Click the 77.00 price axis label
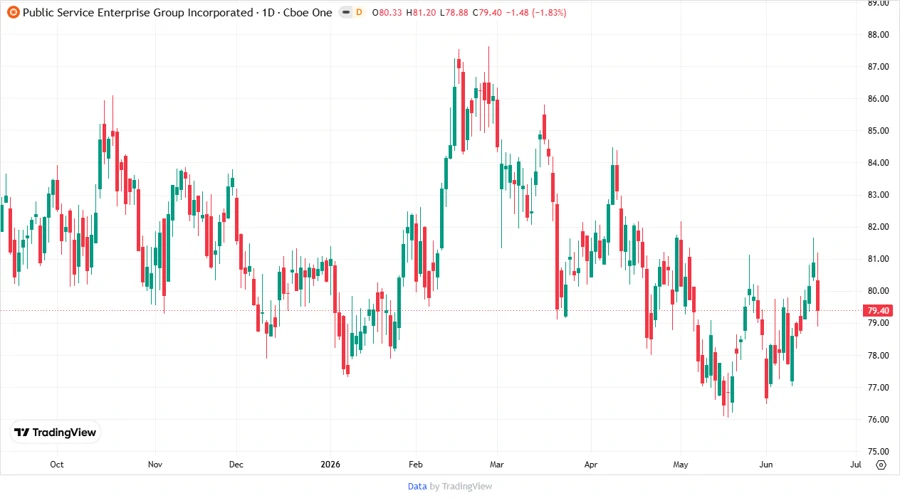Viewport: 900px width, 498px height. pyautogui.click(x=878, y=388)
